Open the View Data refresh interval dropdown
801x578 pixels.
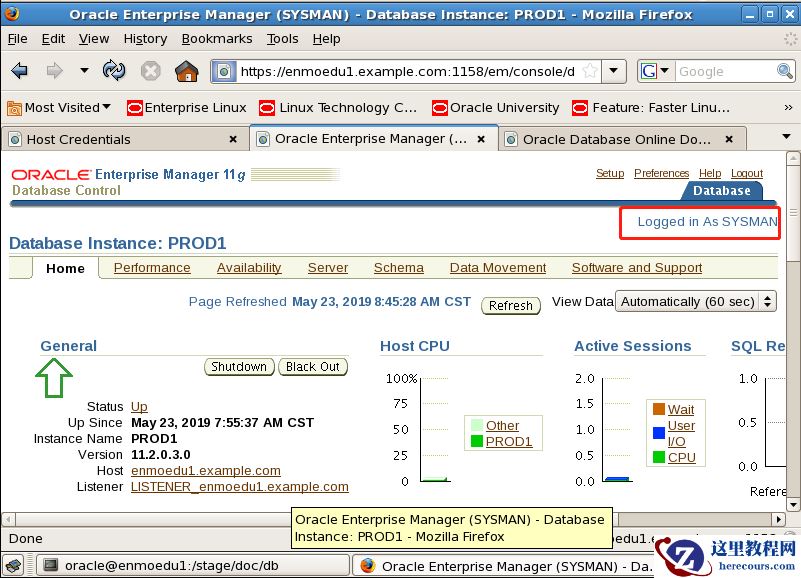coord(696,301)
